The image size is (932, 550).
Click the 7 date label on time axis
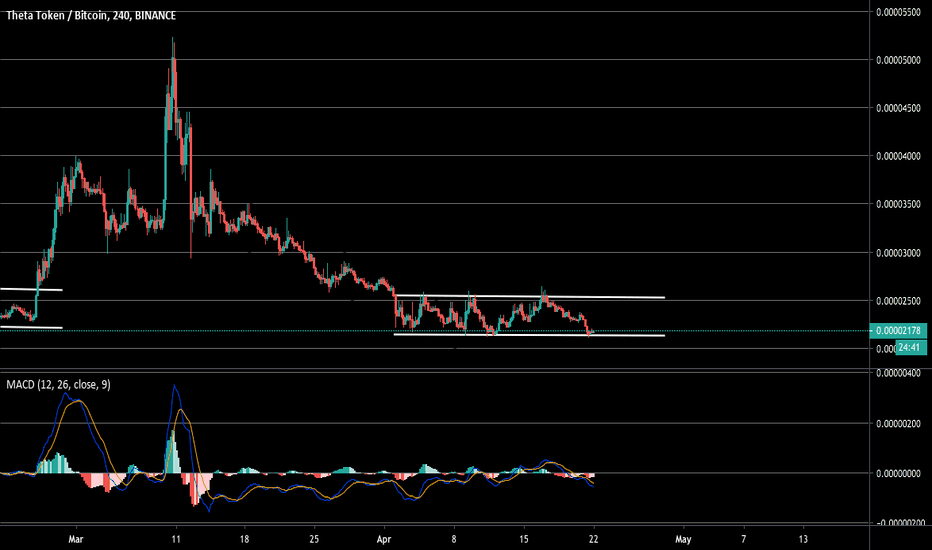(744, 539)
